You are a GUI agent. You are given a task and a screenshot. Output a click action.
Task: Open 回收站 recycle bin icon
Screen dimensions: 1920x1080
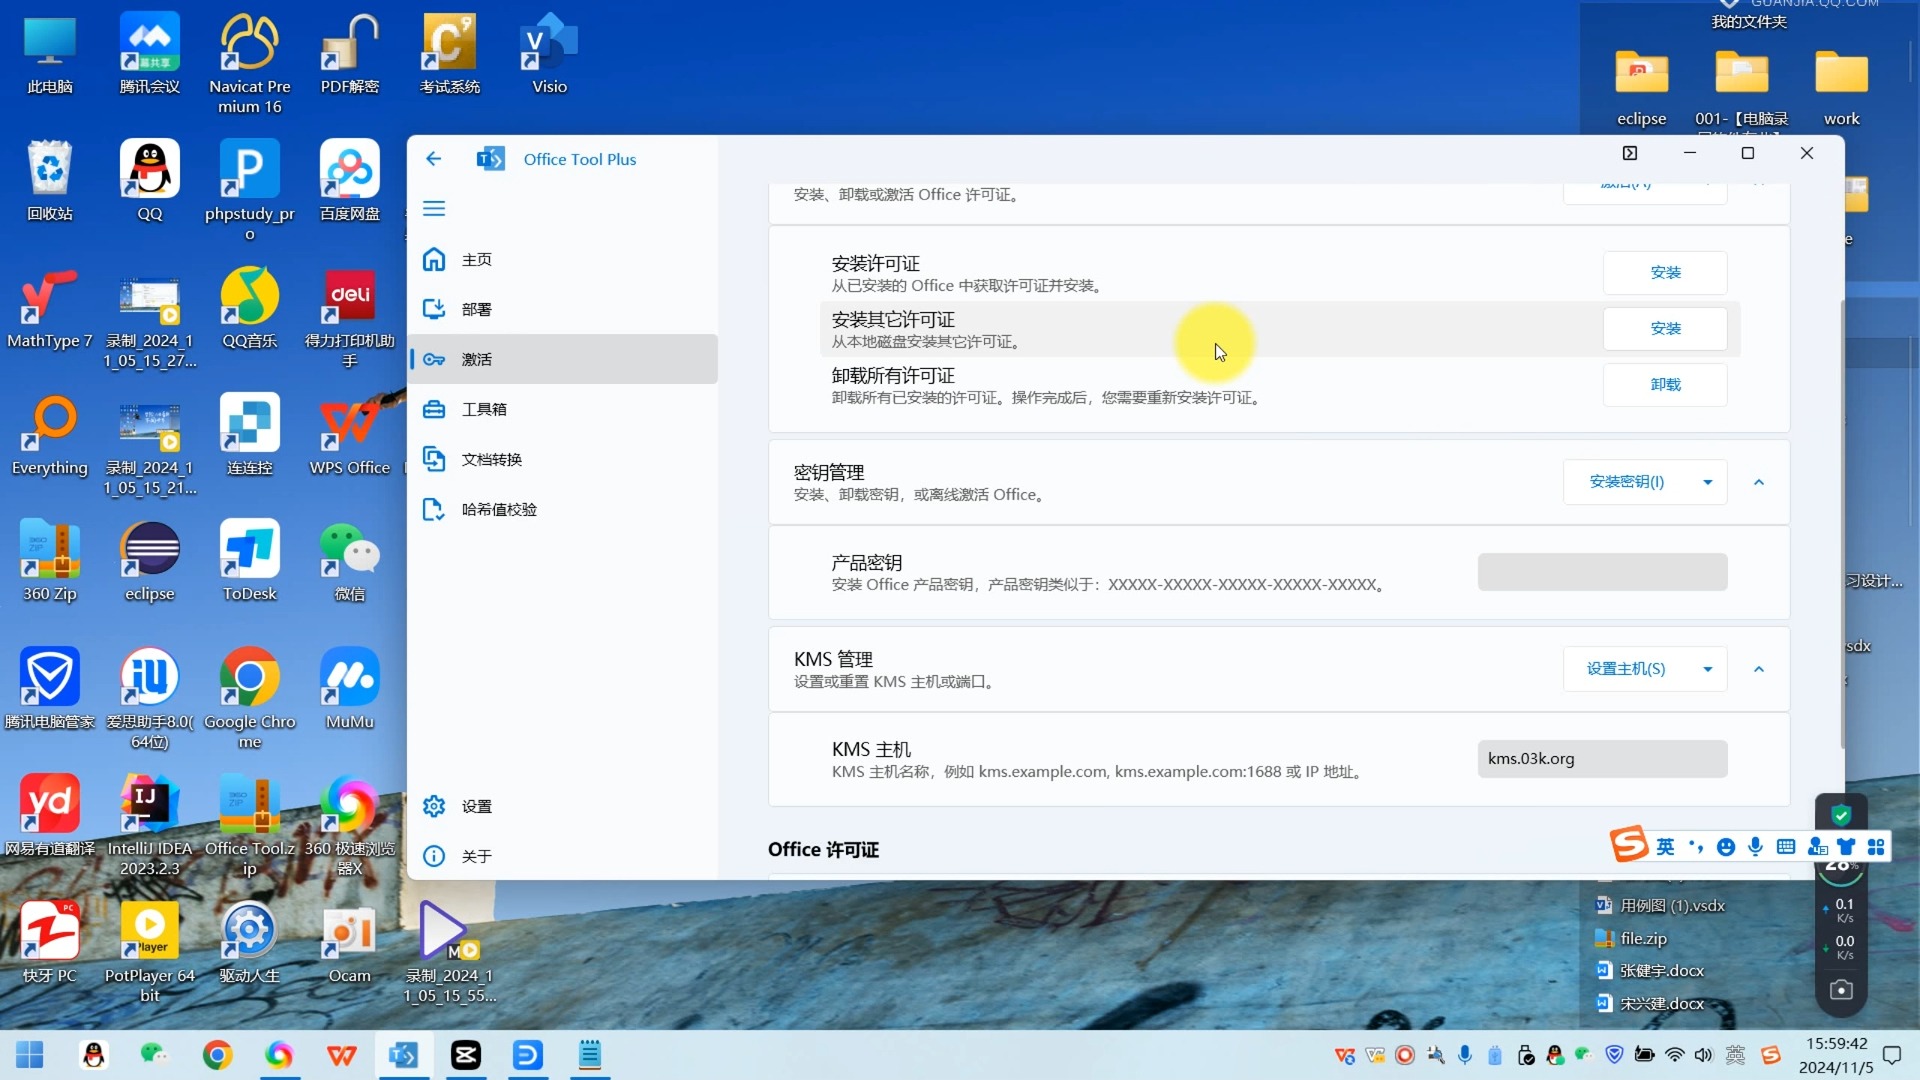[50, 182]
